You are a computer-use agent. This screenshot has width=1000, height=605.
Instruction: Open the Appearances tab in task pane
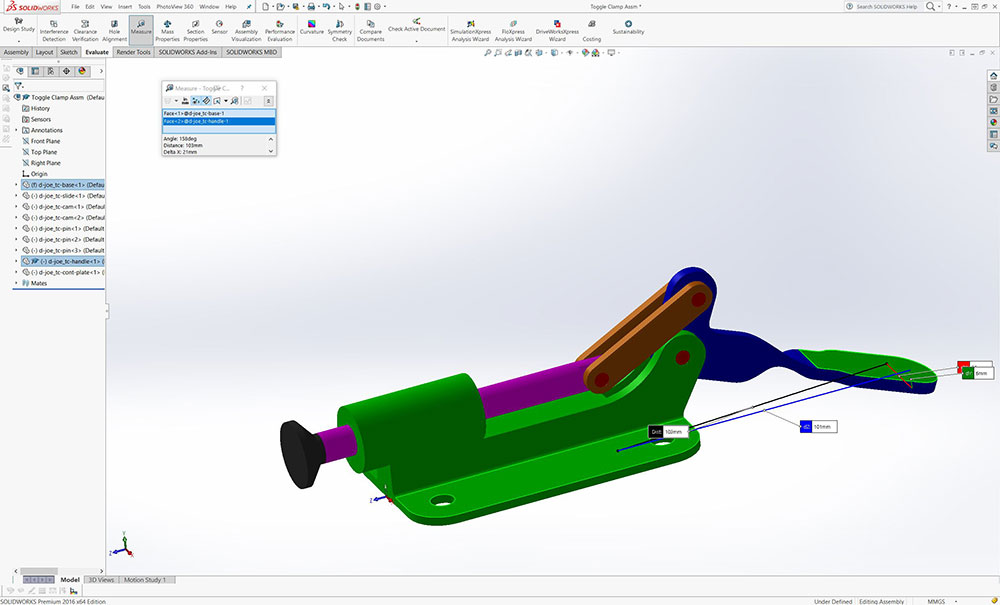[992, 122]
